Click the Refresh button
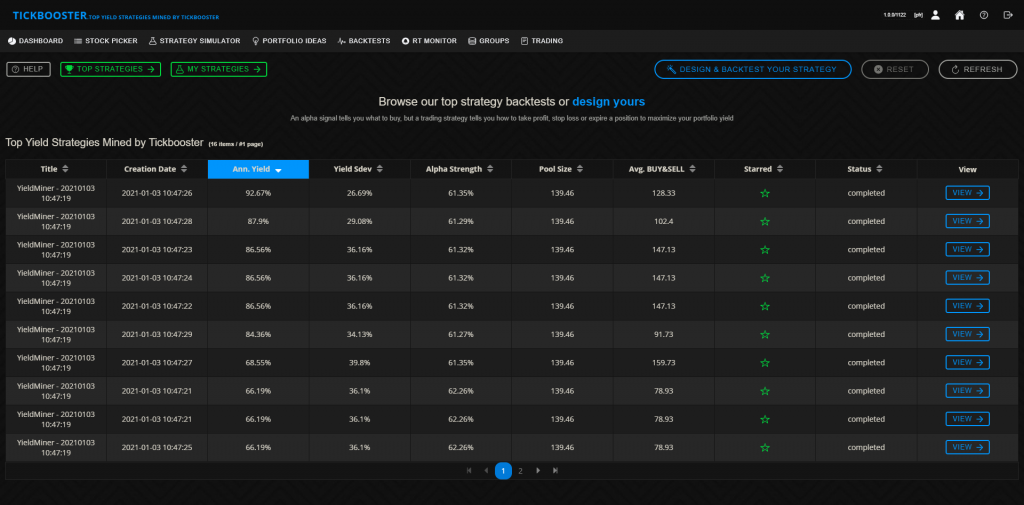The height and width of the screenshot is (505, 1024). [x=978, y=69]
